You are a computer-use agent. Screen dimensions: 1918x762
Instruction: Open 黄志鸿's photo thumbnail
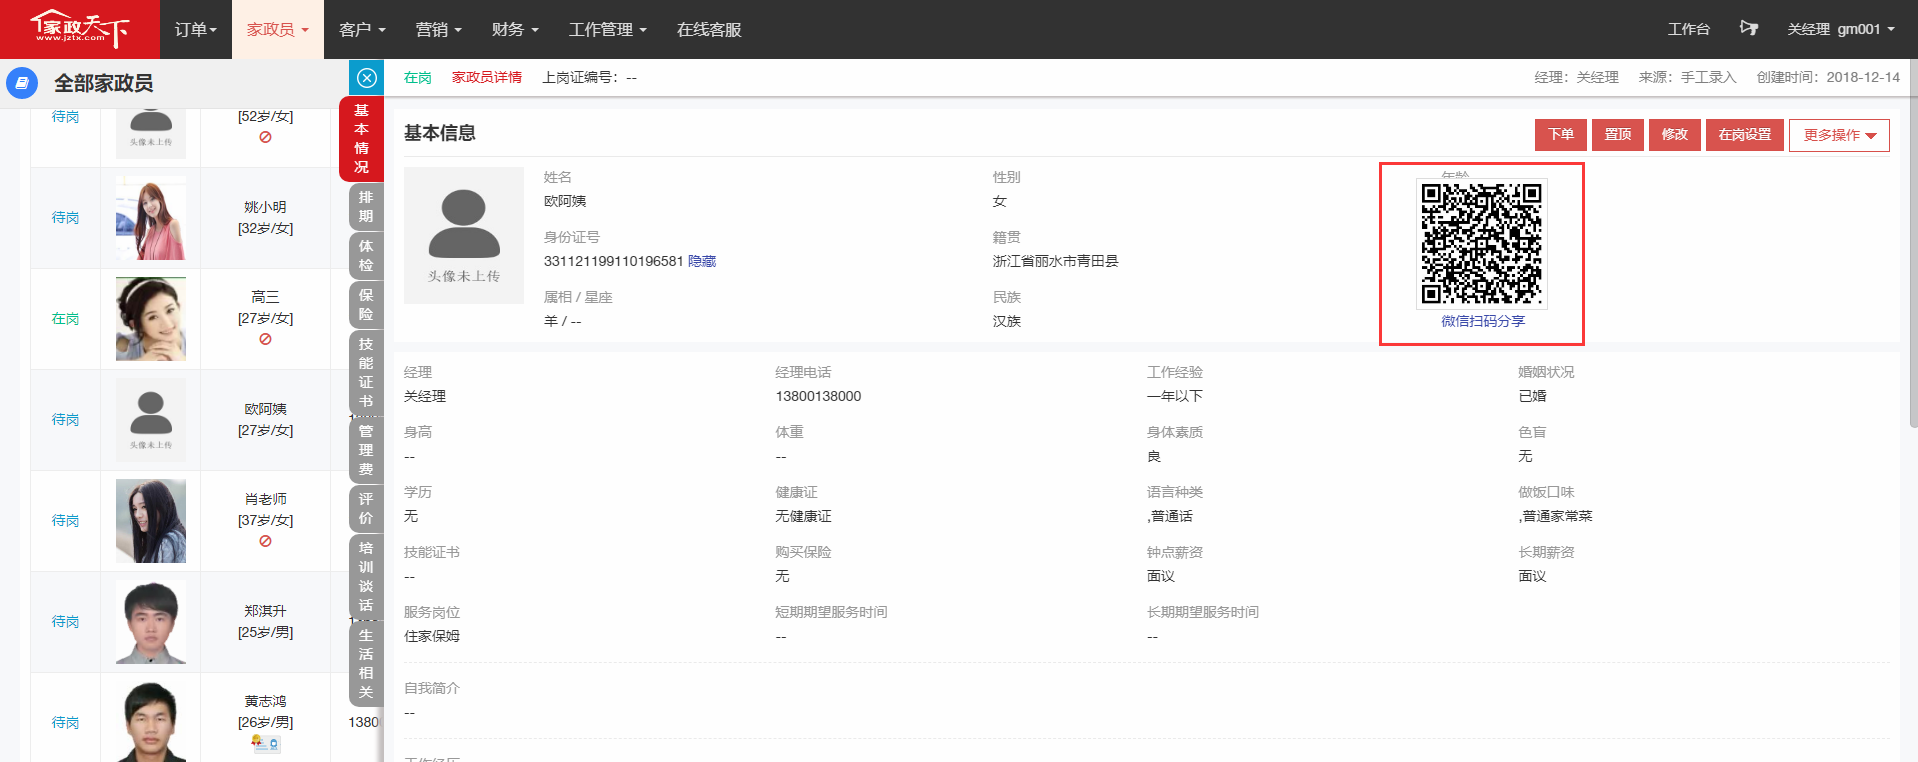pos(151,722)
